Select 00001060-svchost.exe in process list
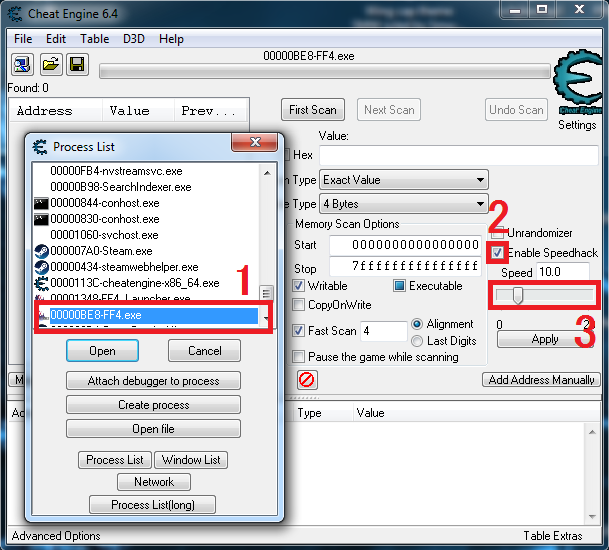Viewport: 609px width, 550px height. (104, 235)
